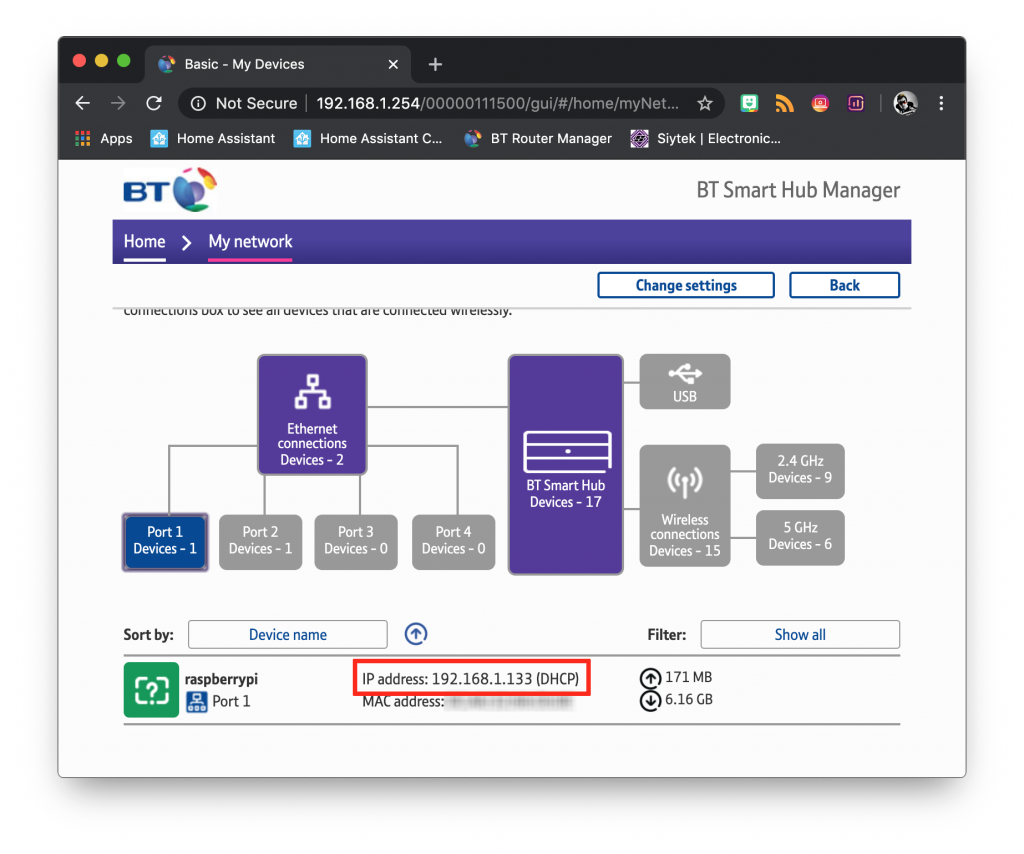Image resolution: width=1024 pixels, height=854 pixels.
Task: Click the purple chart extension icon
Action: click(x=856, y=103)
